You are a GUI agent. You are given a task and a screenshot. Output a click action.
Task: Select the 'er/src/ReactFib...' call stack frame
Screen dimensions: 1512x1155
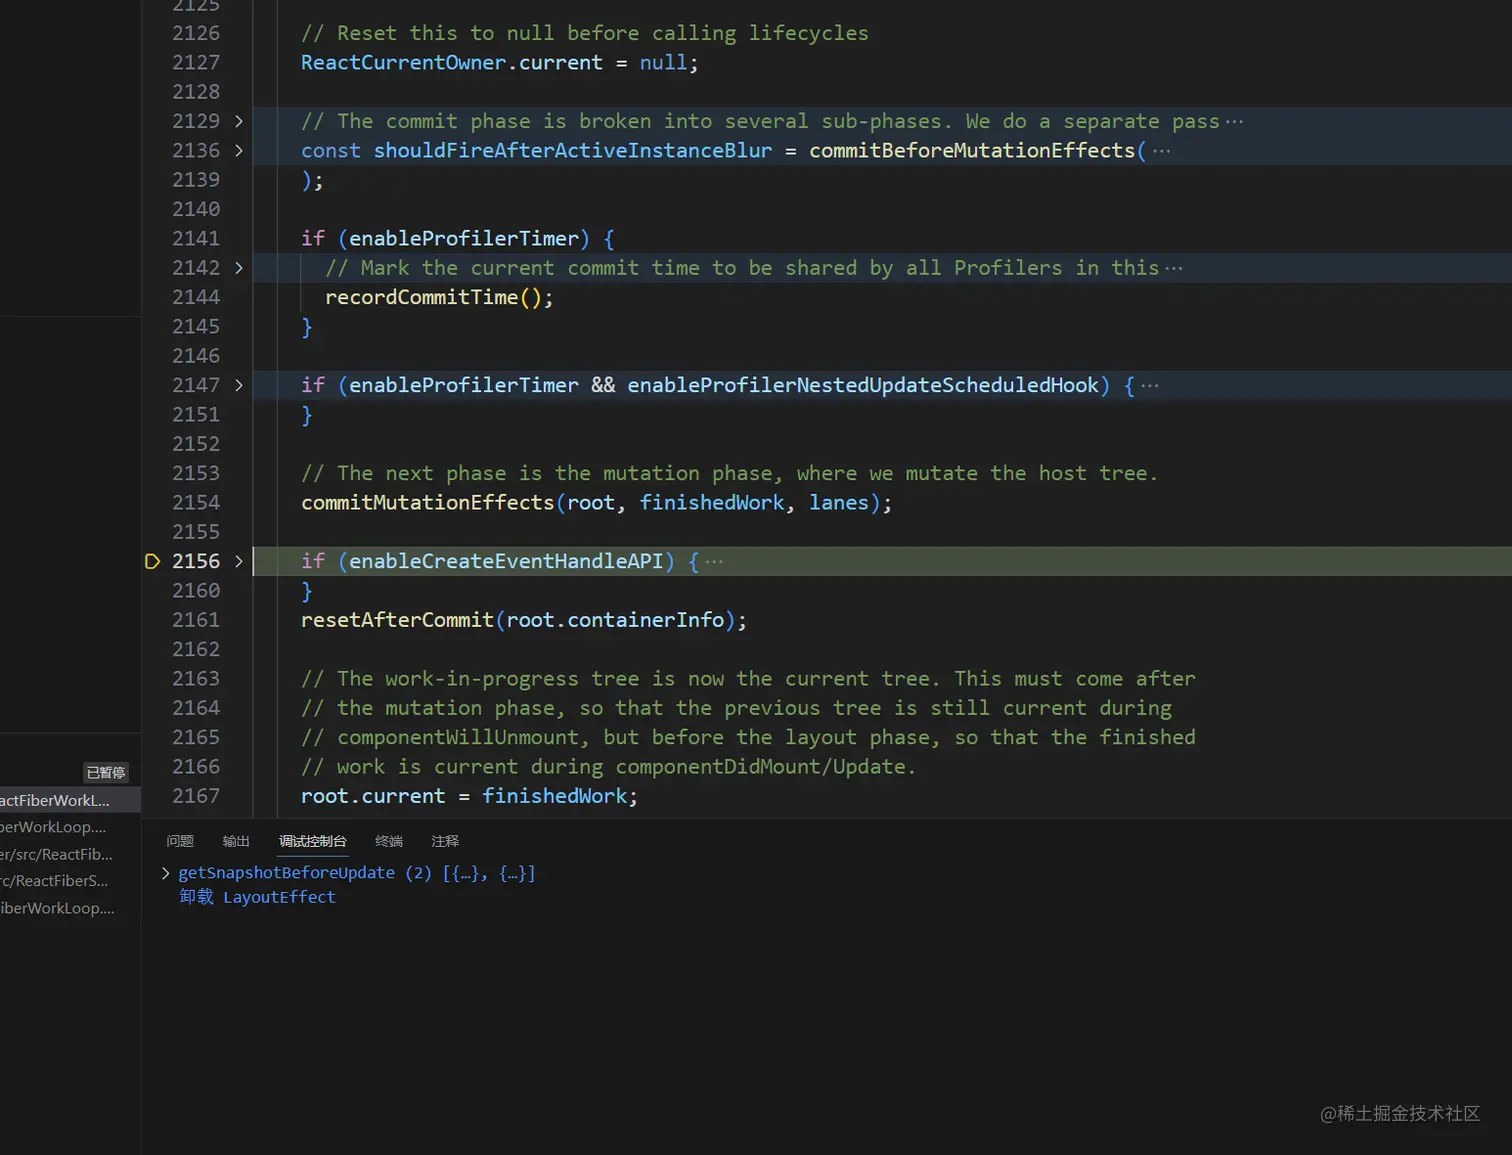click(70, 854)
